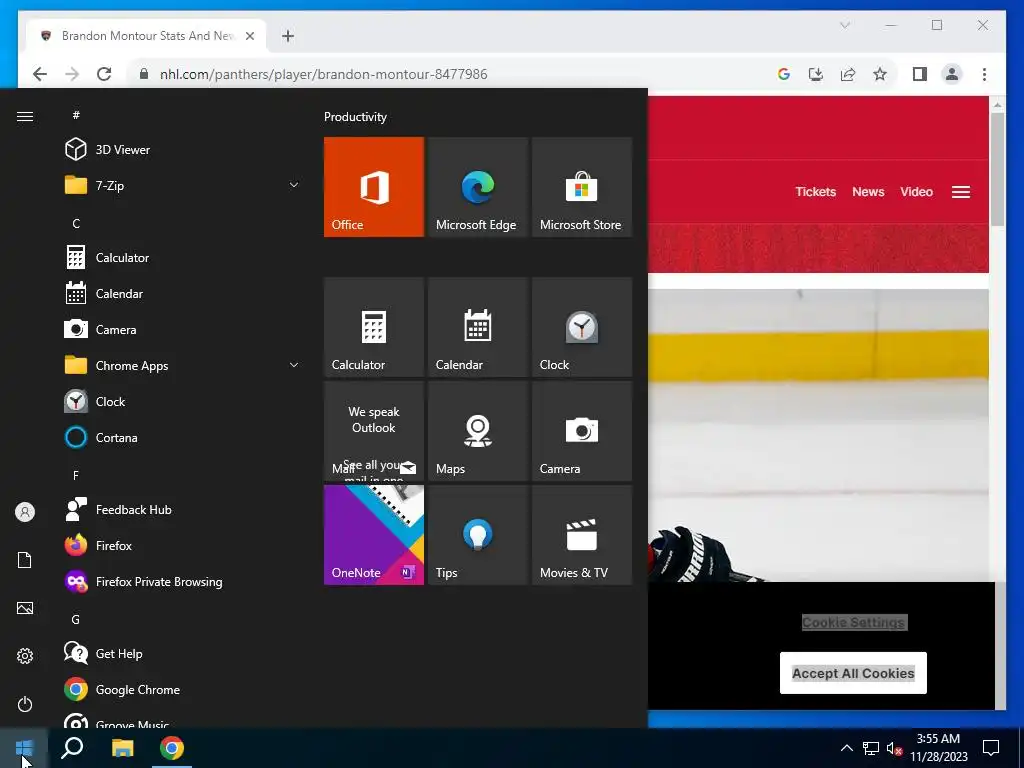Close the Brandon Montour tab

[249, 36]
